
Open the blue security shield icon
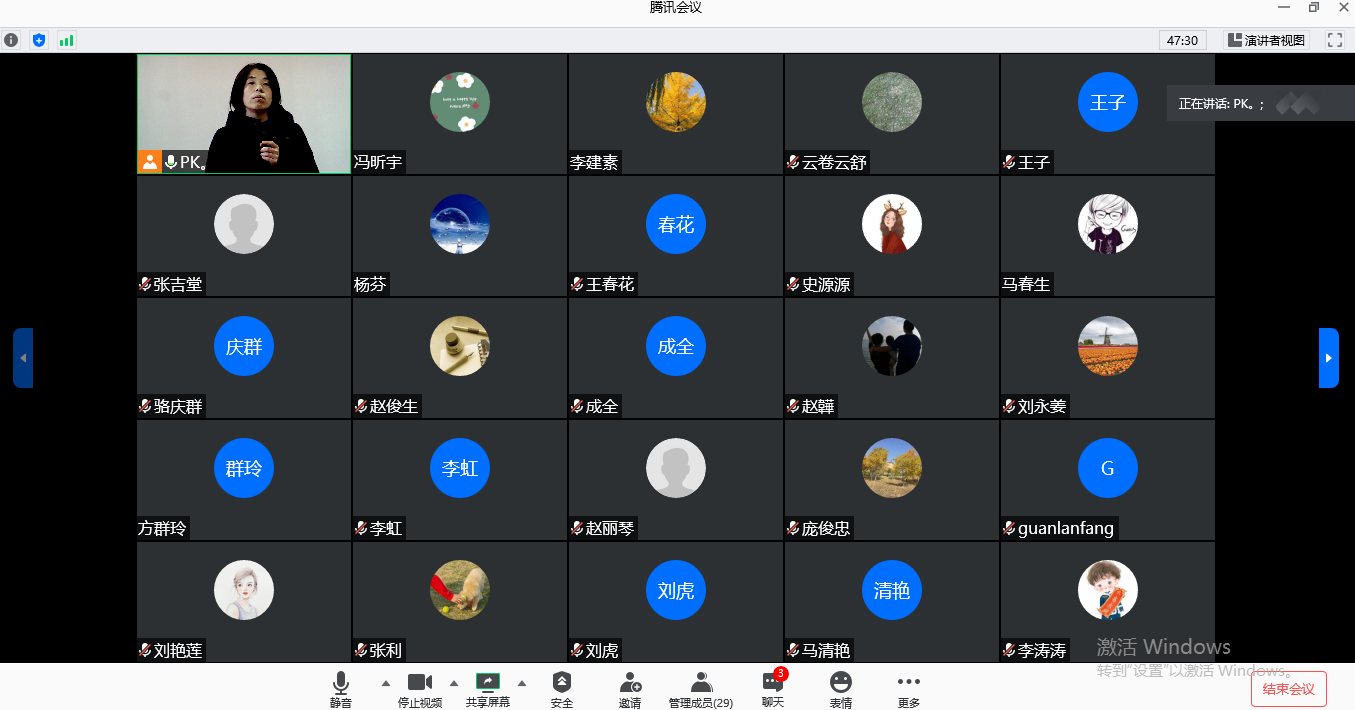(39, 40)
